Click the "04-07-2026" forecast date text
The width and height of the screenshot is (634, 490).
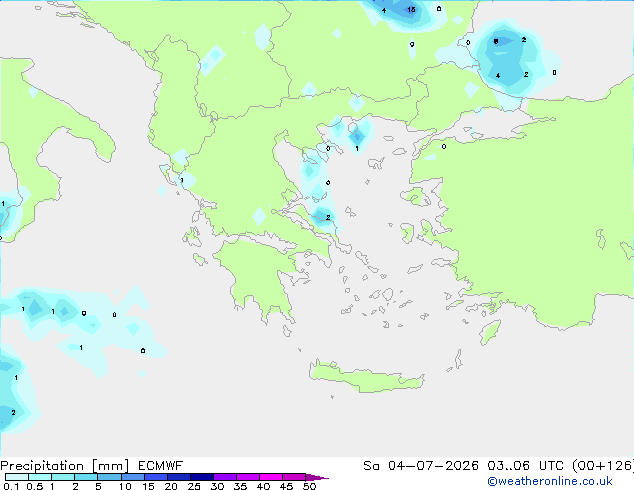tap(433, 466)
